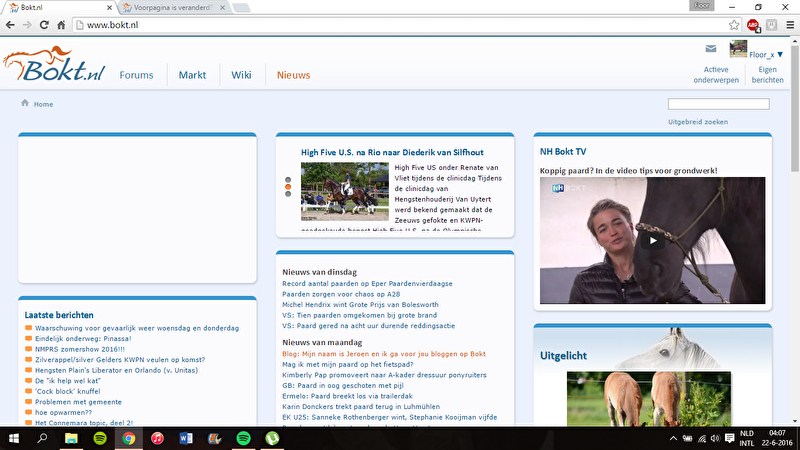800x450 pixels.
Task: Select the third news slider dot
Action: tap(288, 194)
